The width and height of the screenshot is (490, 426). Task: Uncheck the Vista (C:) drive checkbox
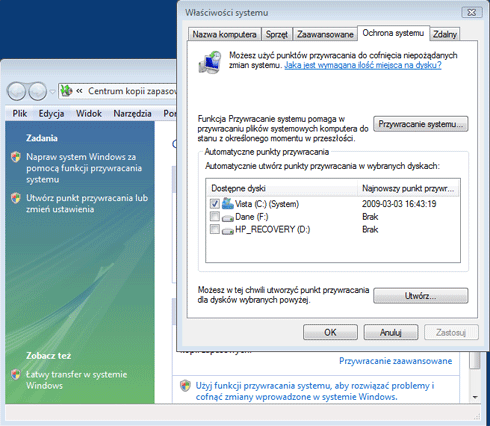[x=215, y=203]
